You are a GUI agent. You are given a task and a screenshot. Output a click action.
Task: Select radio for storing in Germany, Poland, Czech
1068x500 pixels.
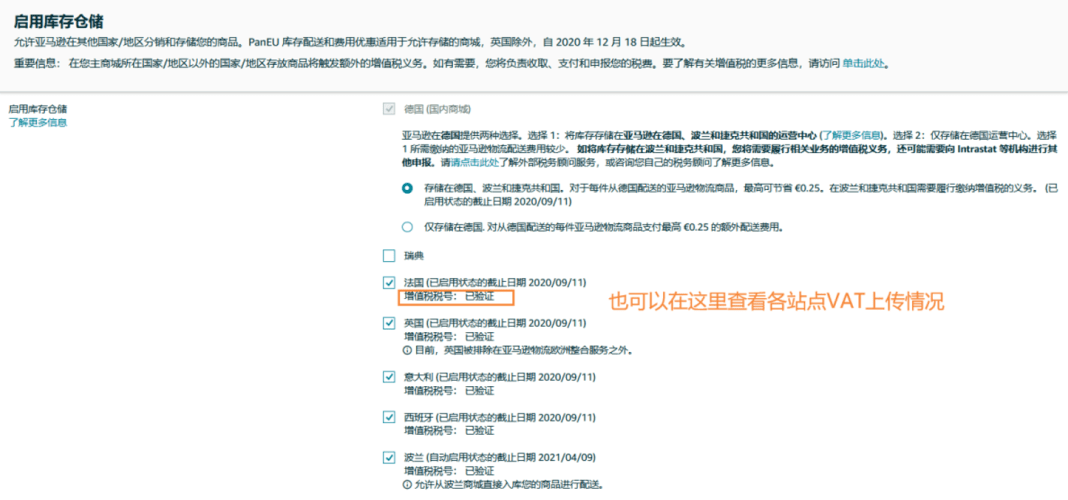[407, 187]
